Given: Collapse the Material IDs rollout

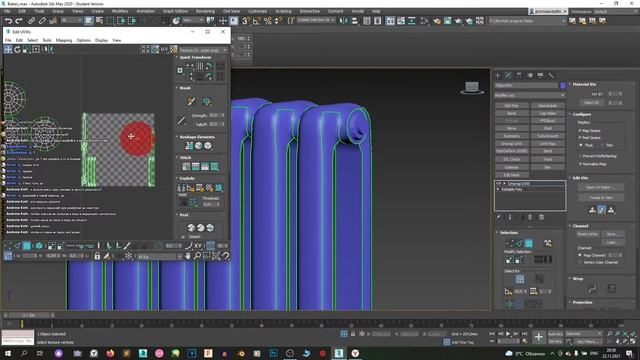Looking at the screenshot, I should 584,84.
